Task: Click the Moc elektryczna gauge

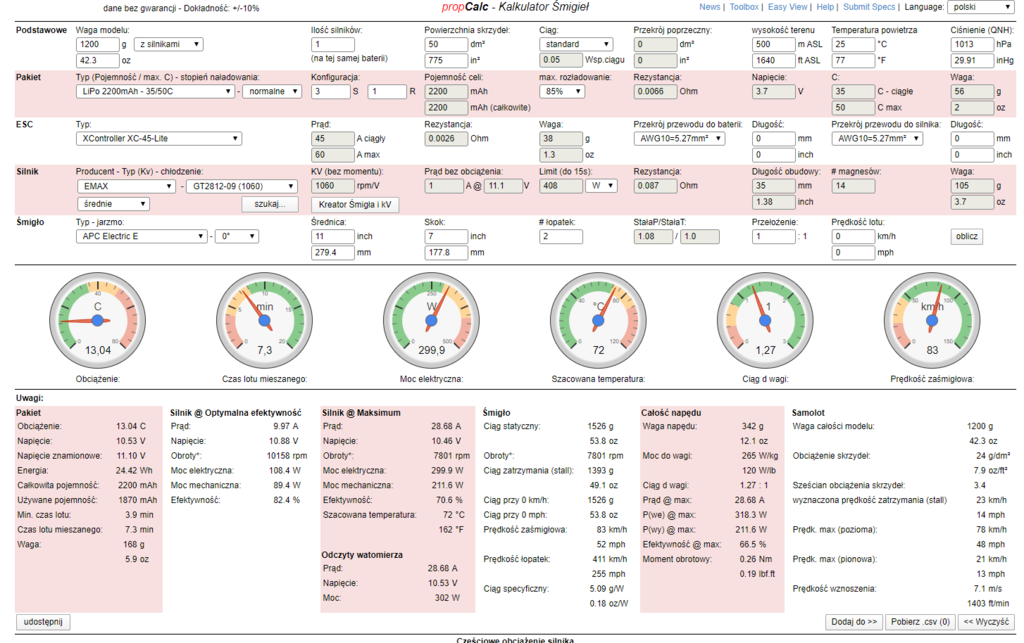Action: pyautogui.click(x=432, y=319)
